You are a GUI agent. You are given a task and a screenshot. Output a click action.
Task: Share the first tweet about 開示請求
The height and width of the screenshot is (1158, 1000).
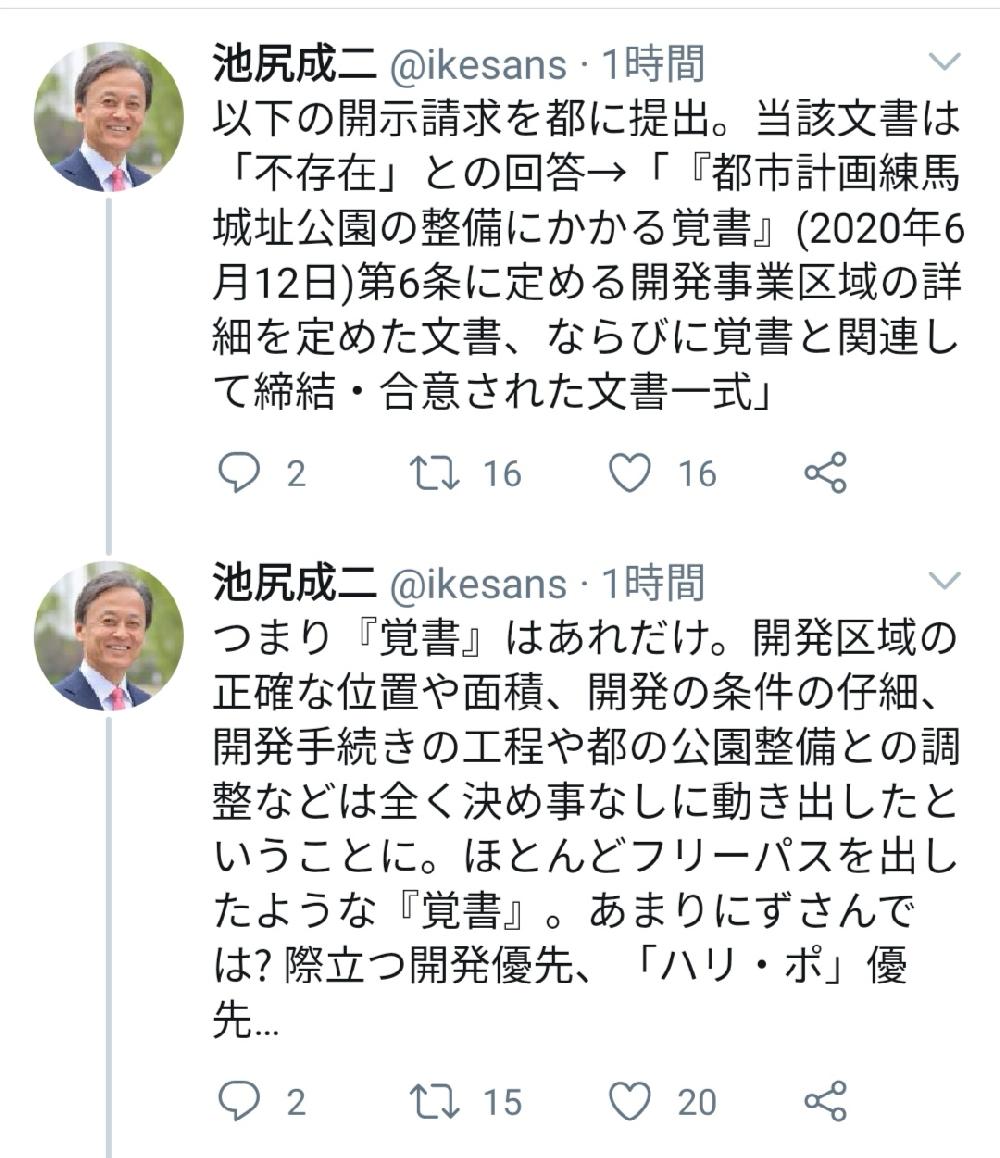click(x=825, y=473)
